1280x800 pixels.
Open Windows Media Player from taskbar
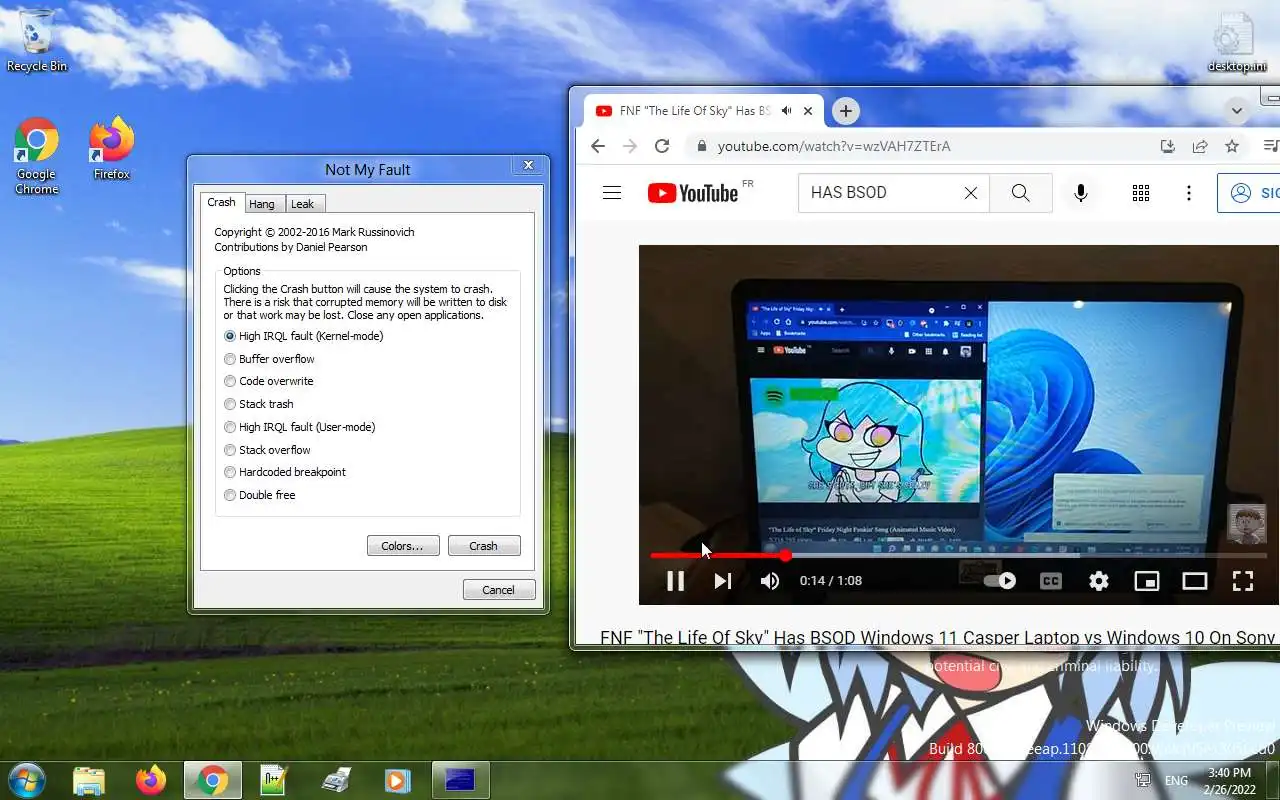397,780
